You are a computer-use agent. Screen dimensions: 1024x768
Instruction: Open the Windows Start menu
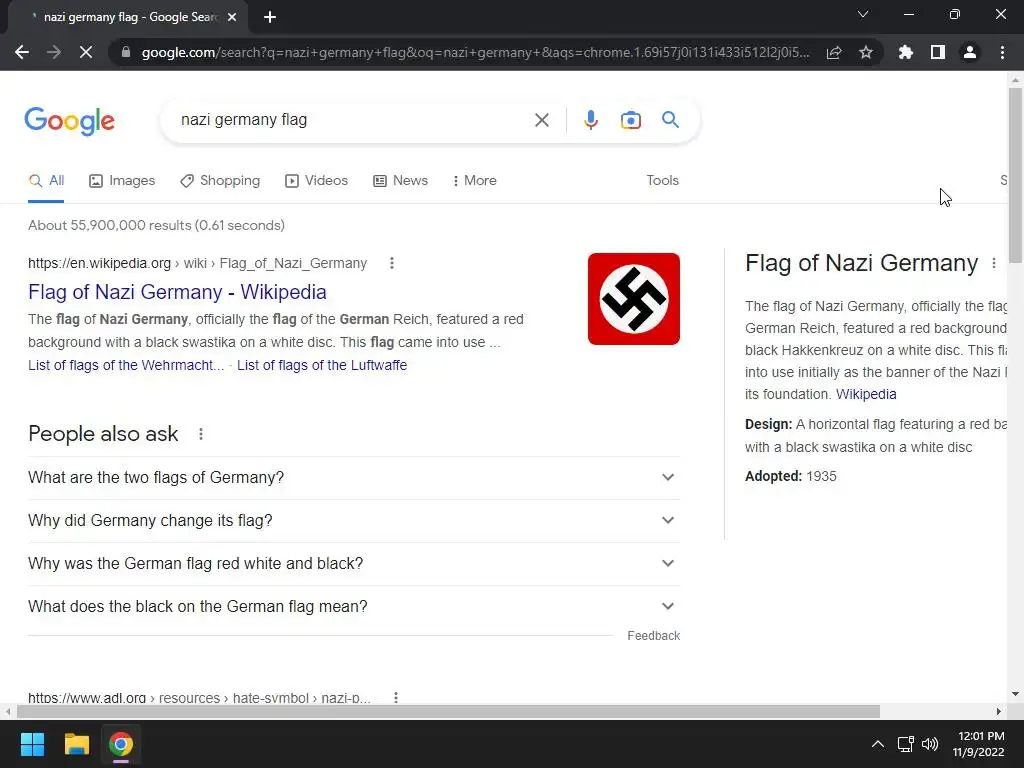32,744
